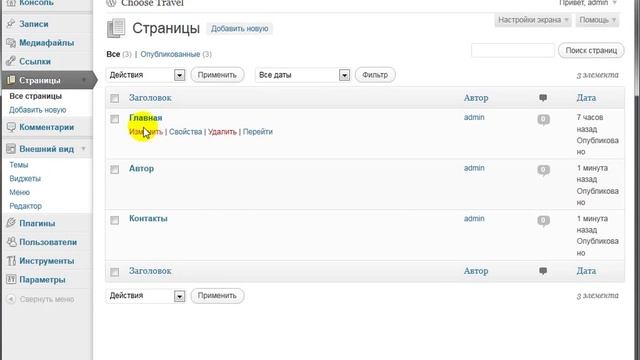Image resolution: width=640 pixels, height=360 pixels.
Task: Click the Консоль dashboard icon
Action: click(x=11, y=3)
